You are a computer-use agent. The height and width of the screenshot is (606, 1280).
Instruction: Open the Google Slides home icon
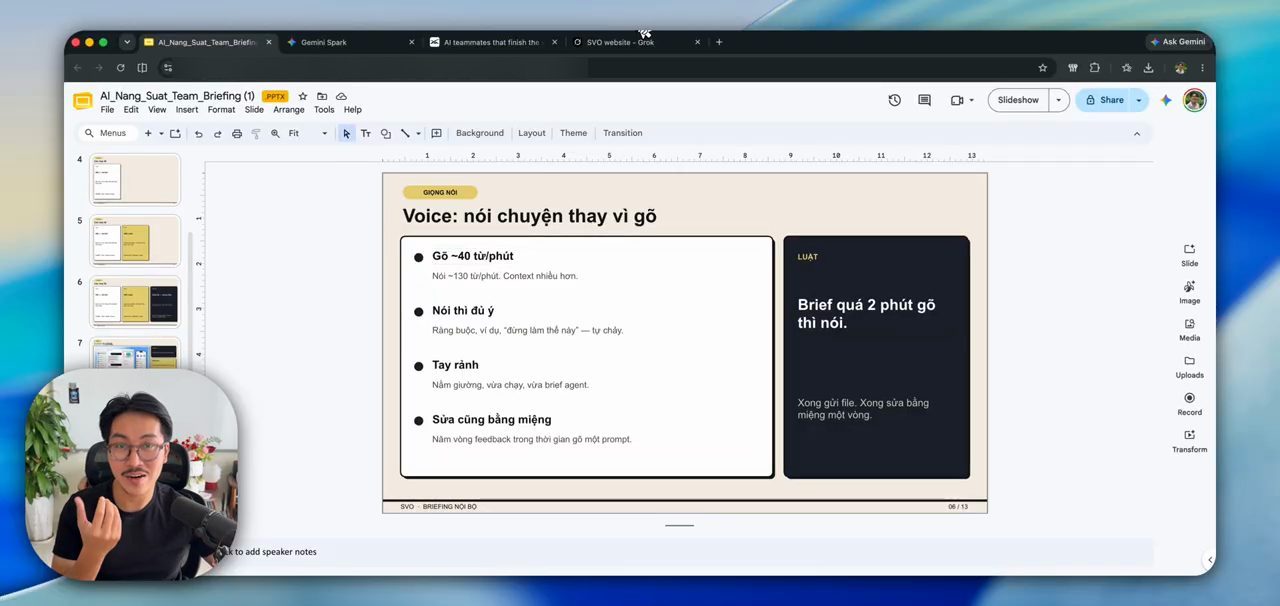coord(83,101)
